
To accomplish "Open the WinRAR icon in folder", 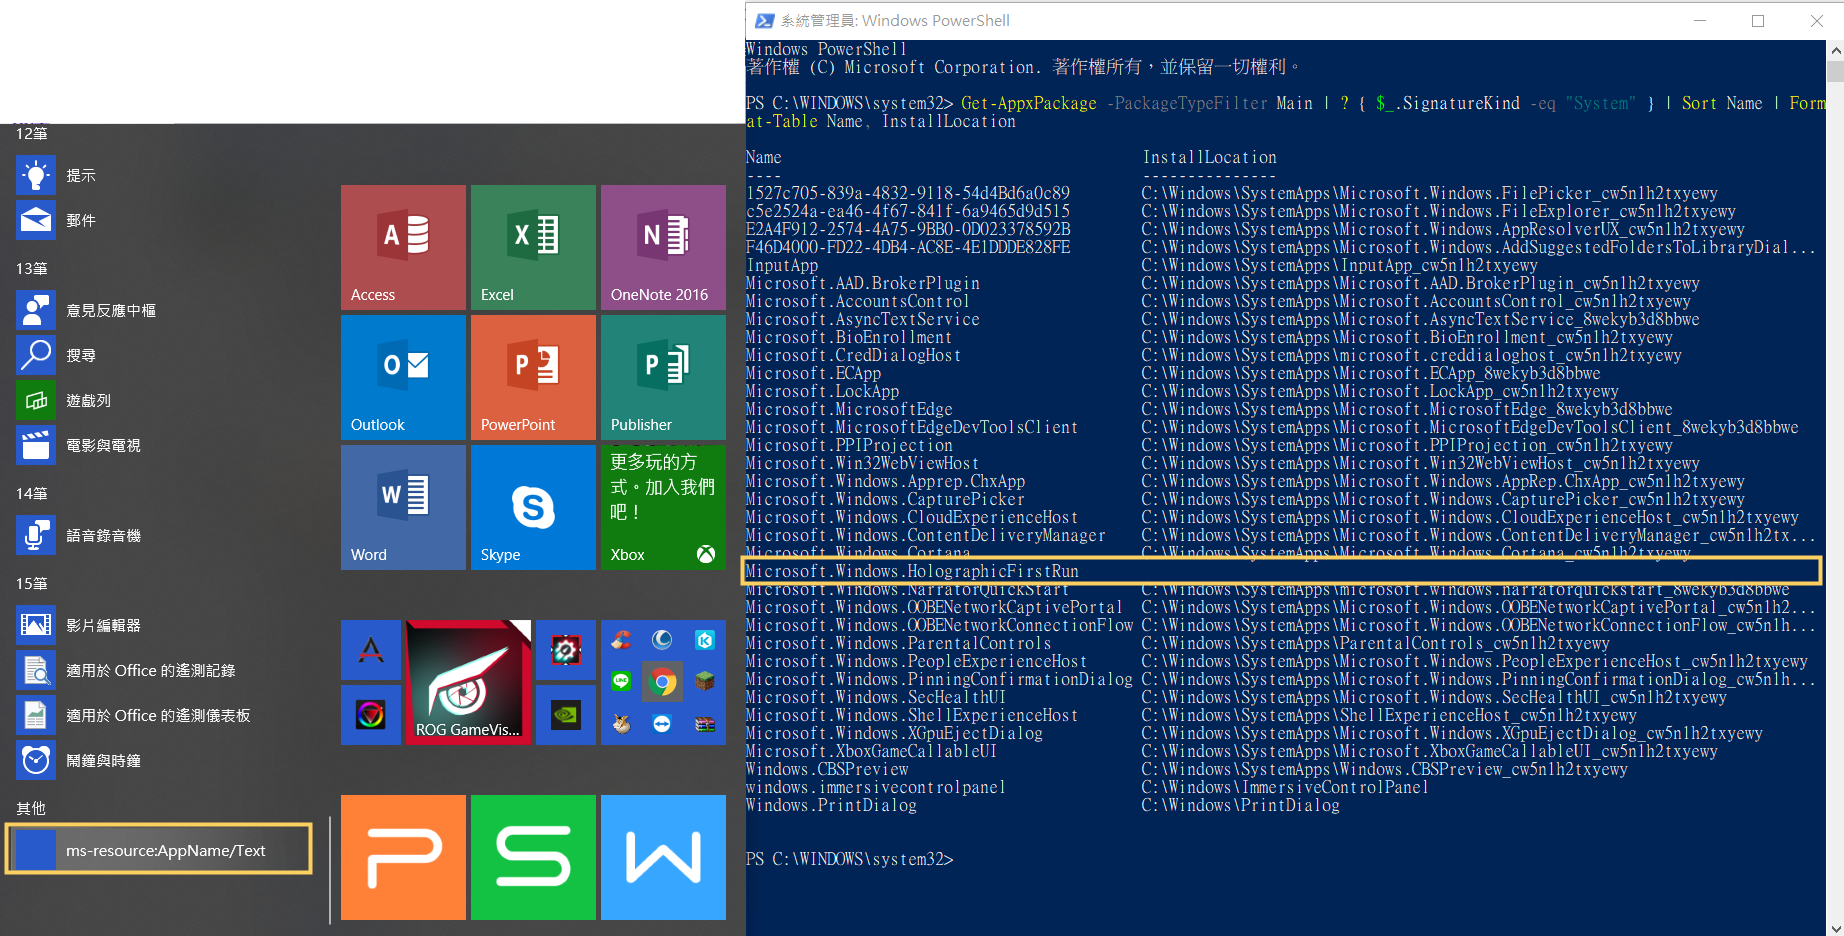I will (x=705, y=724).
